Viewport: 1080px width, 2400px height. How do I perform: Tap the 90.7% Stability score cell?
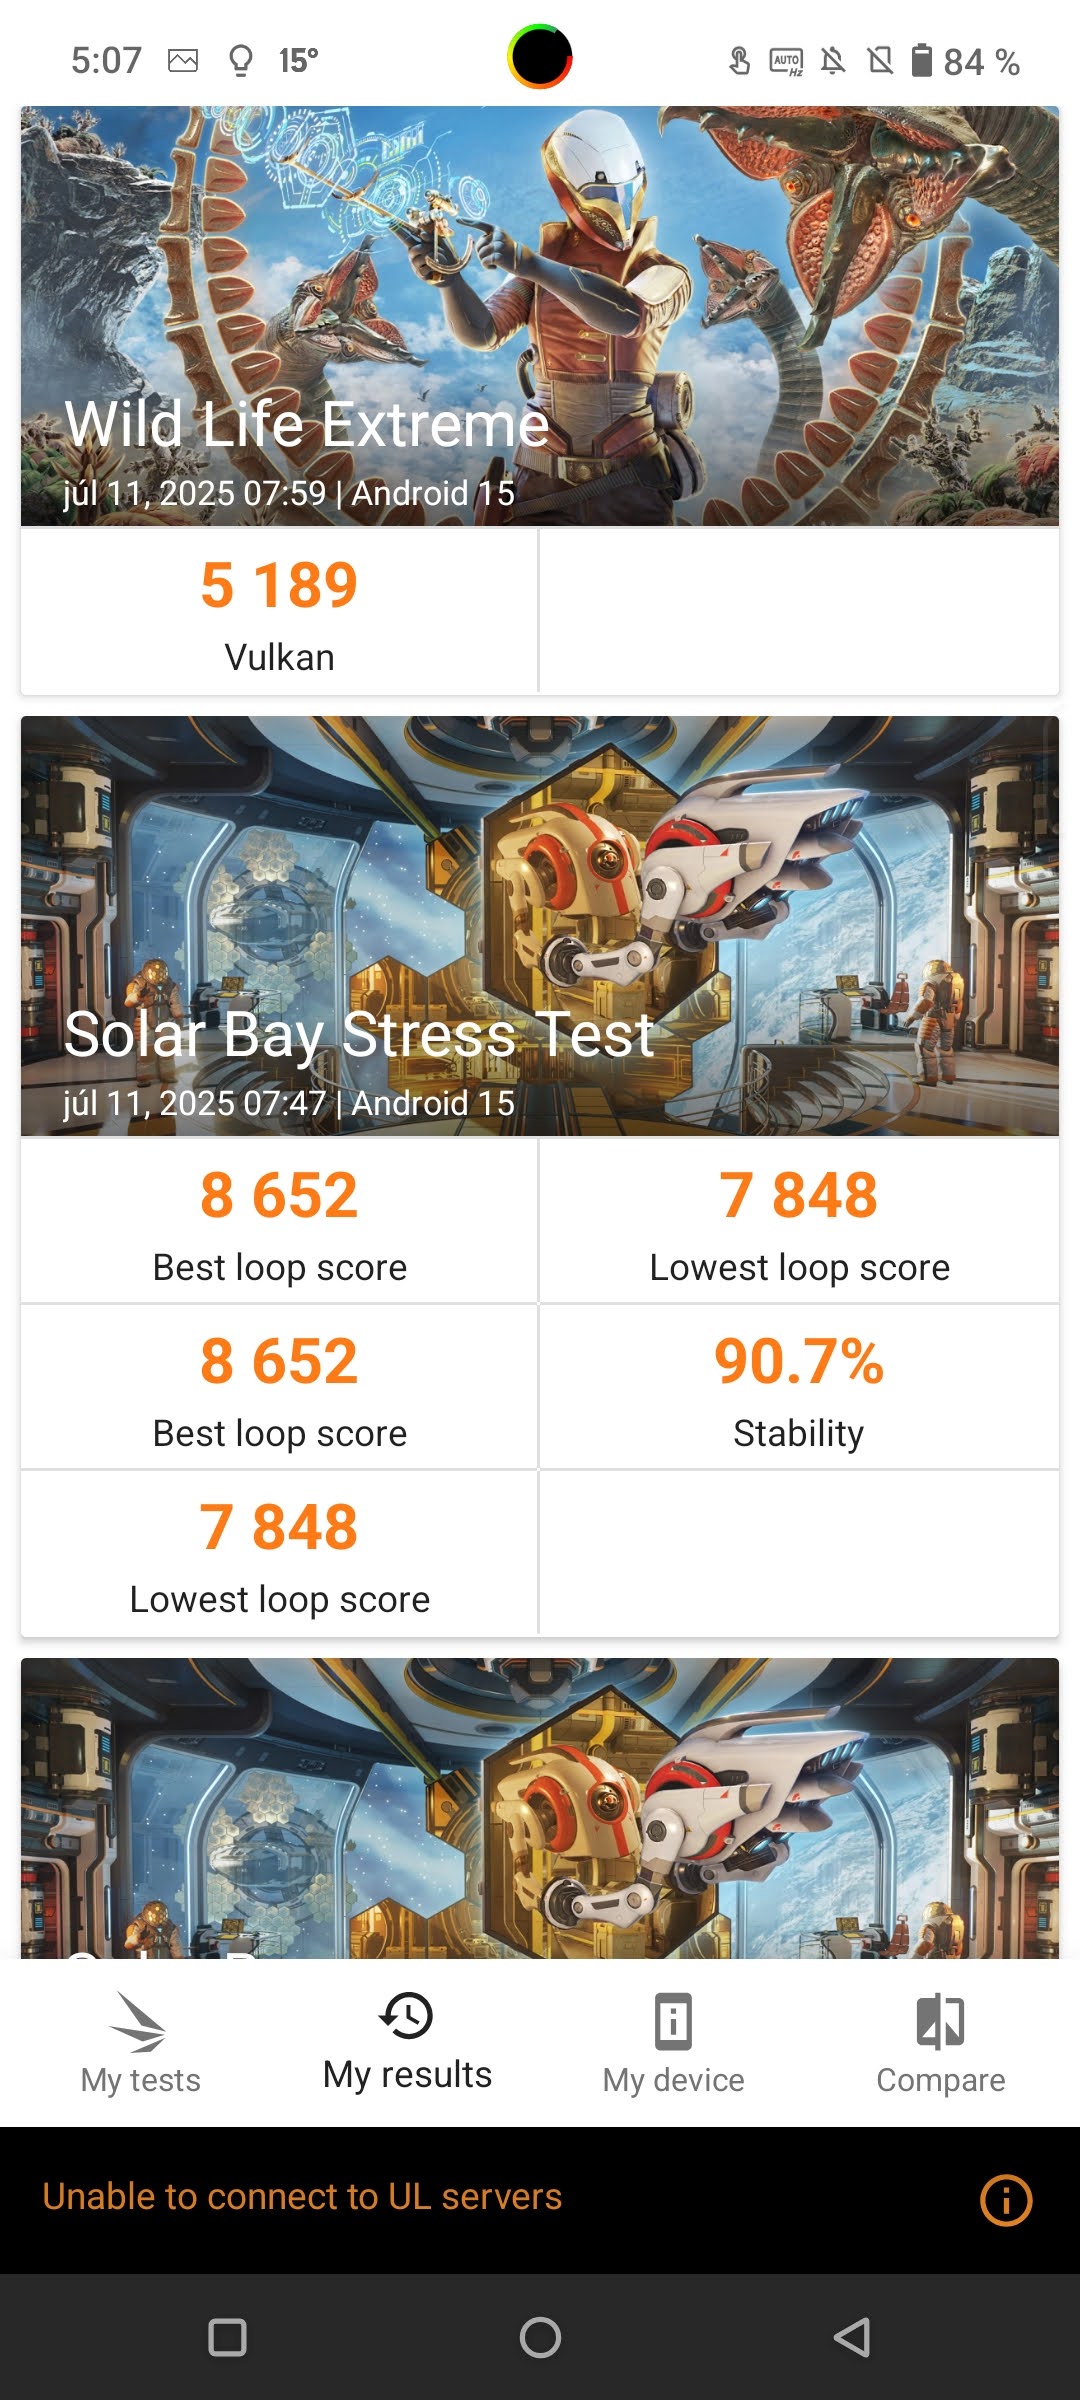[798, 1387]
